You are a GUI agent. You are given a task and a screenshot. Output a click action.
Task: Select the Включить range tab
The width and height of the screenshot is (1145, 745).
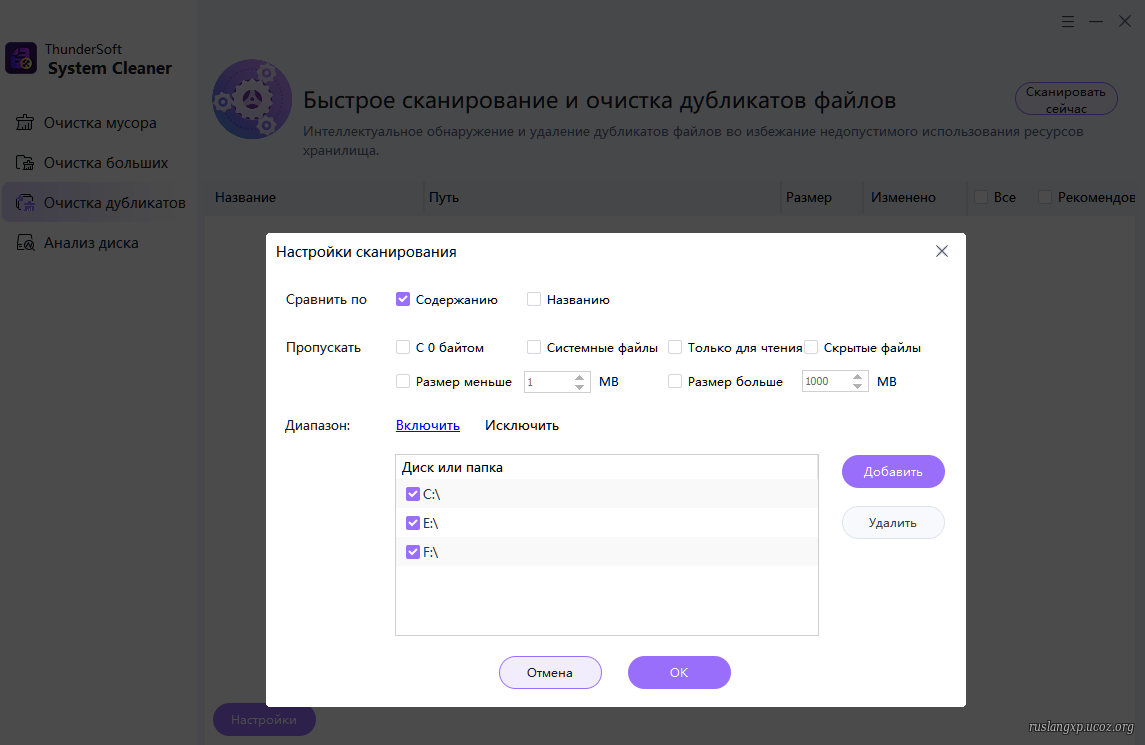pos(427,425)
